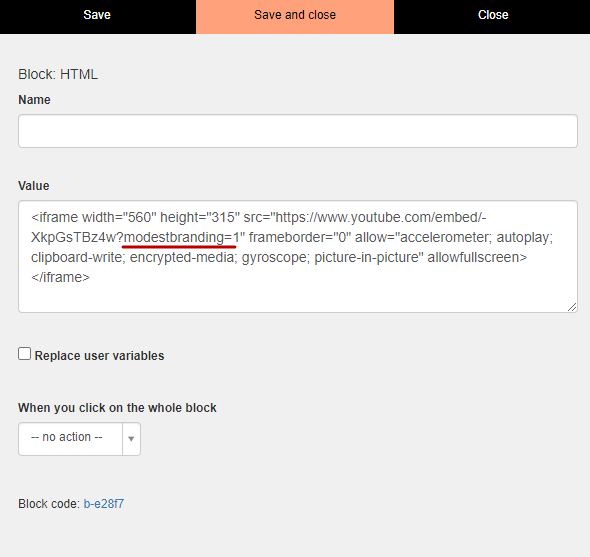Screen dimensions: 590x557
Task: Choose Save and close
Action: click(x=295, y=15)
